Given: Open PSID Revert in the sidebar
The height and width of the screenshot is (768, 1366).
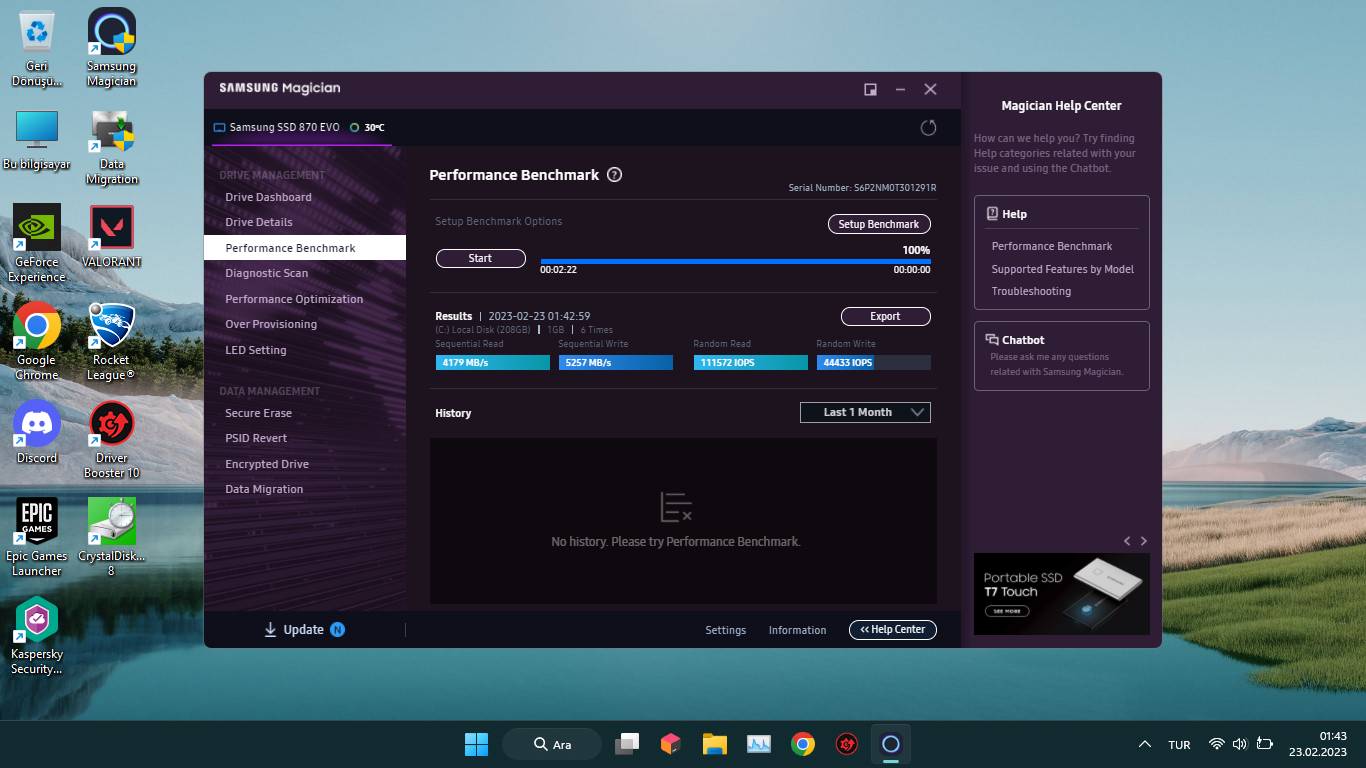Looking at the screenshot, I should (305, 438).
